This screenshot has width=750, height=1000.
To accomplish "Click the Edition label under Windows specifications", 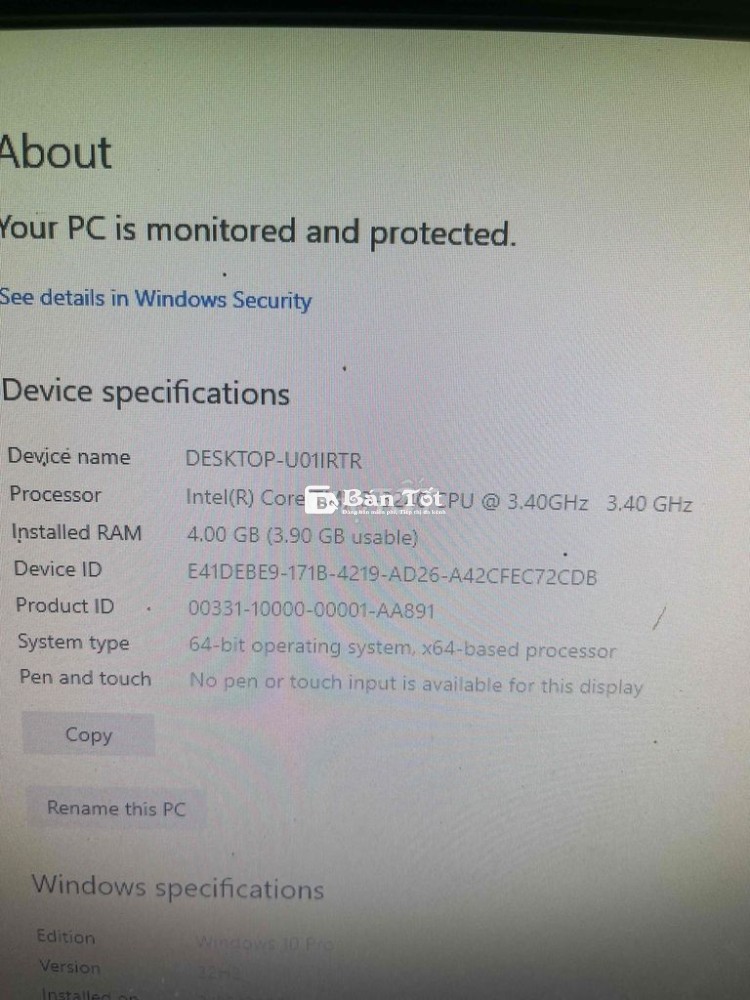I will (66, 937).
